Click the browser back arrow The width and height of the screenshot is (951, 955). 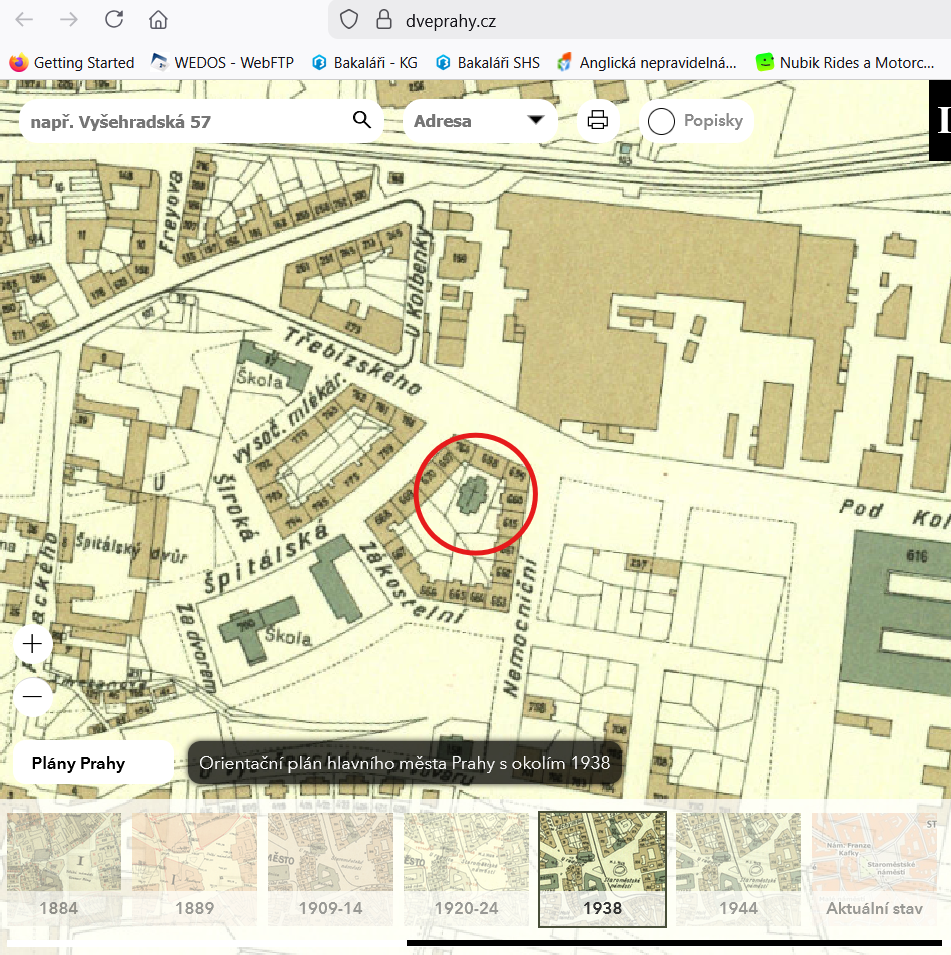click(x=24, y=20)
